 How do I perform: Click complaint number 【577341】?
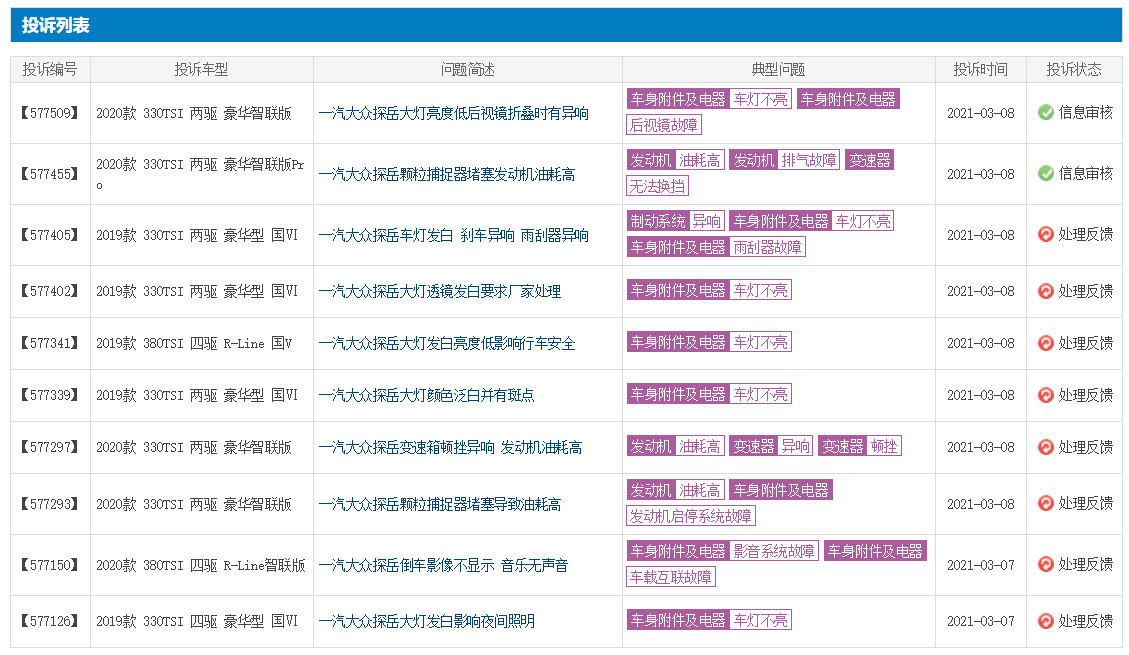click(x=50, y=343)
